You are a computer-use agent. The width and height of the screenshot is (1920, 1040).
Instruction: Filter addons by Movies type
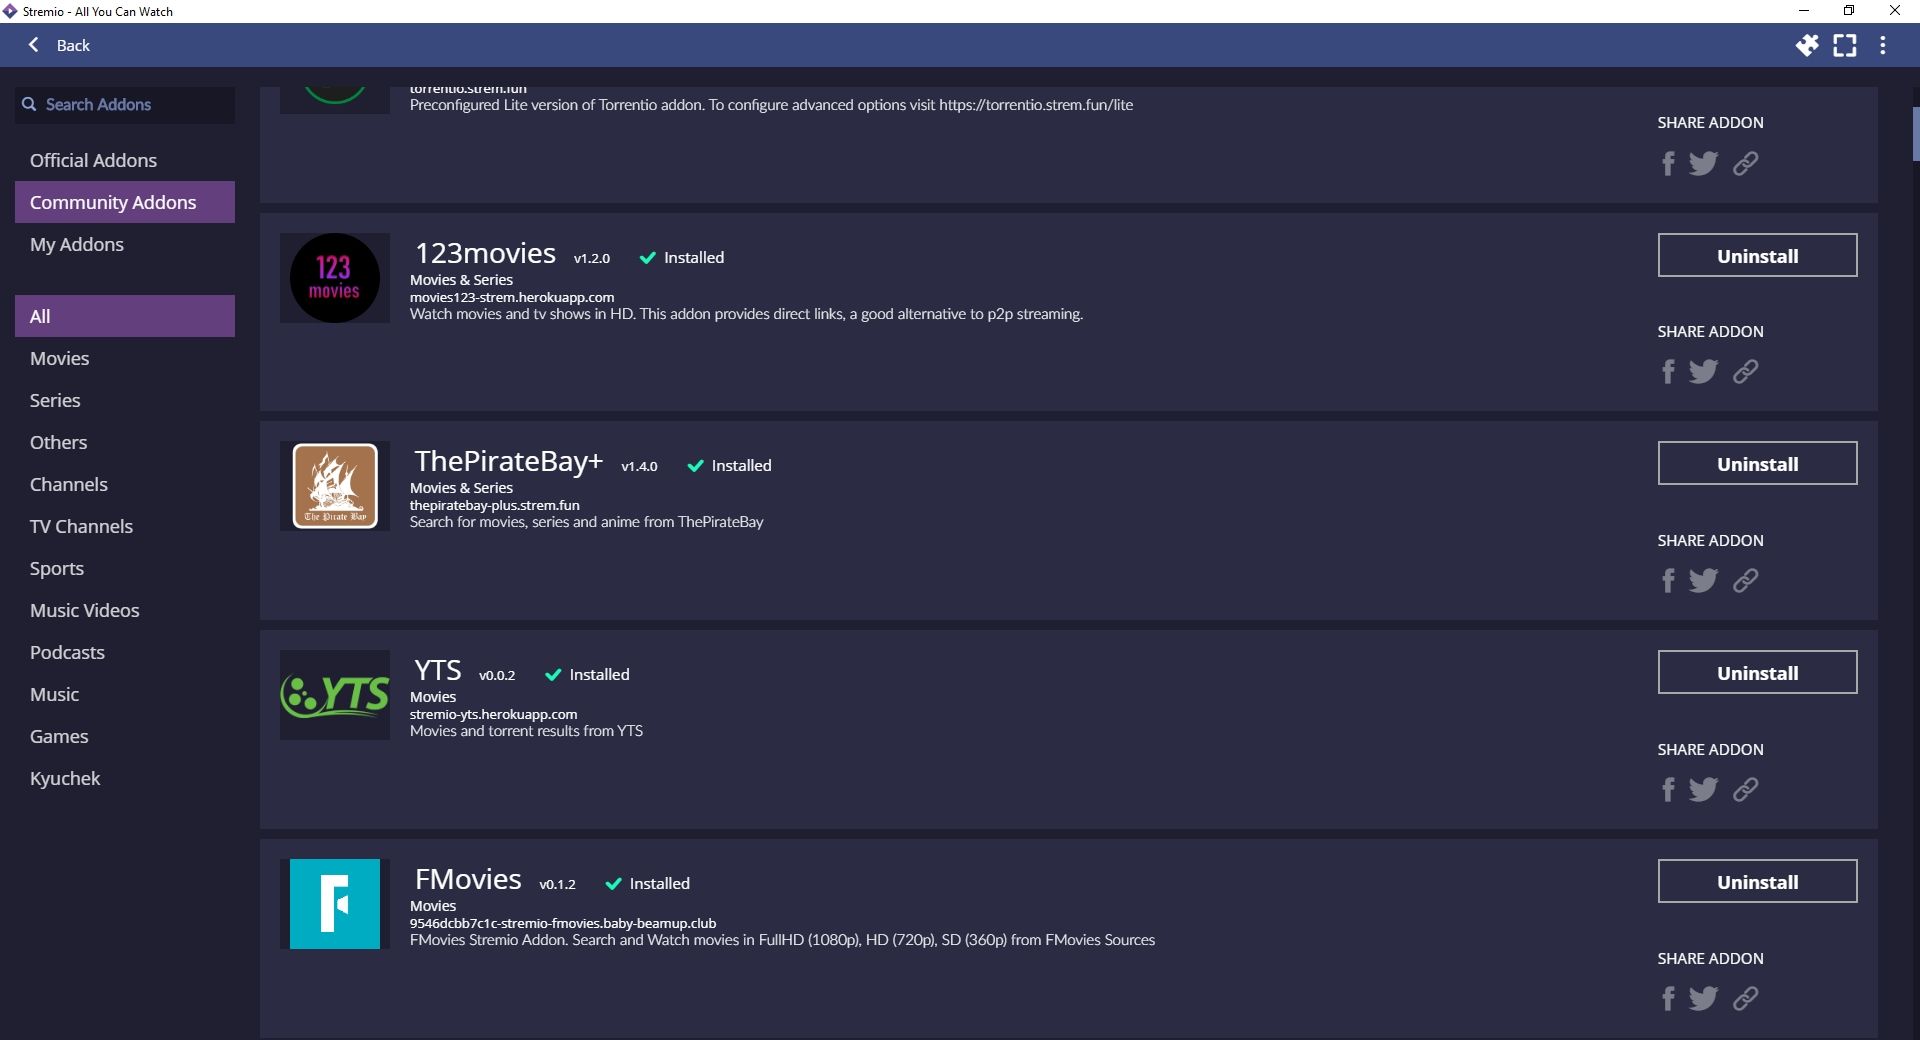[x=60, y=359]
